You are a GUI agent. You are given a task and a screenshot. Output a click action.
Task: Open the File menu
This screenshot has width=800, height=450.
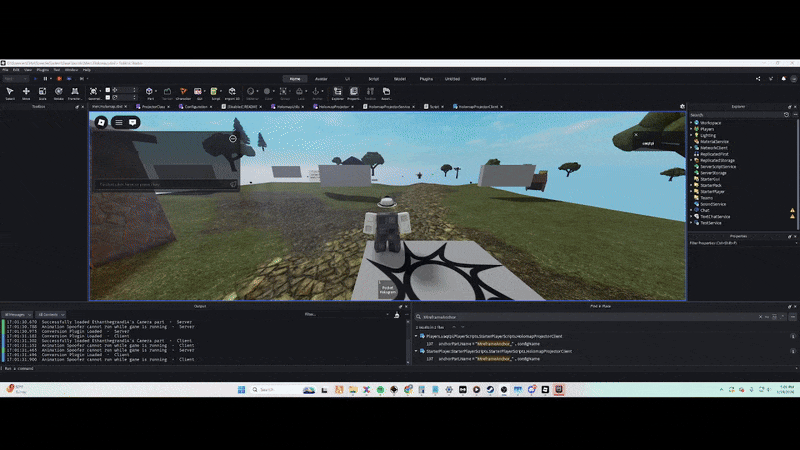point(5,70)
